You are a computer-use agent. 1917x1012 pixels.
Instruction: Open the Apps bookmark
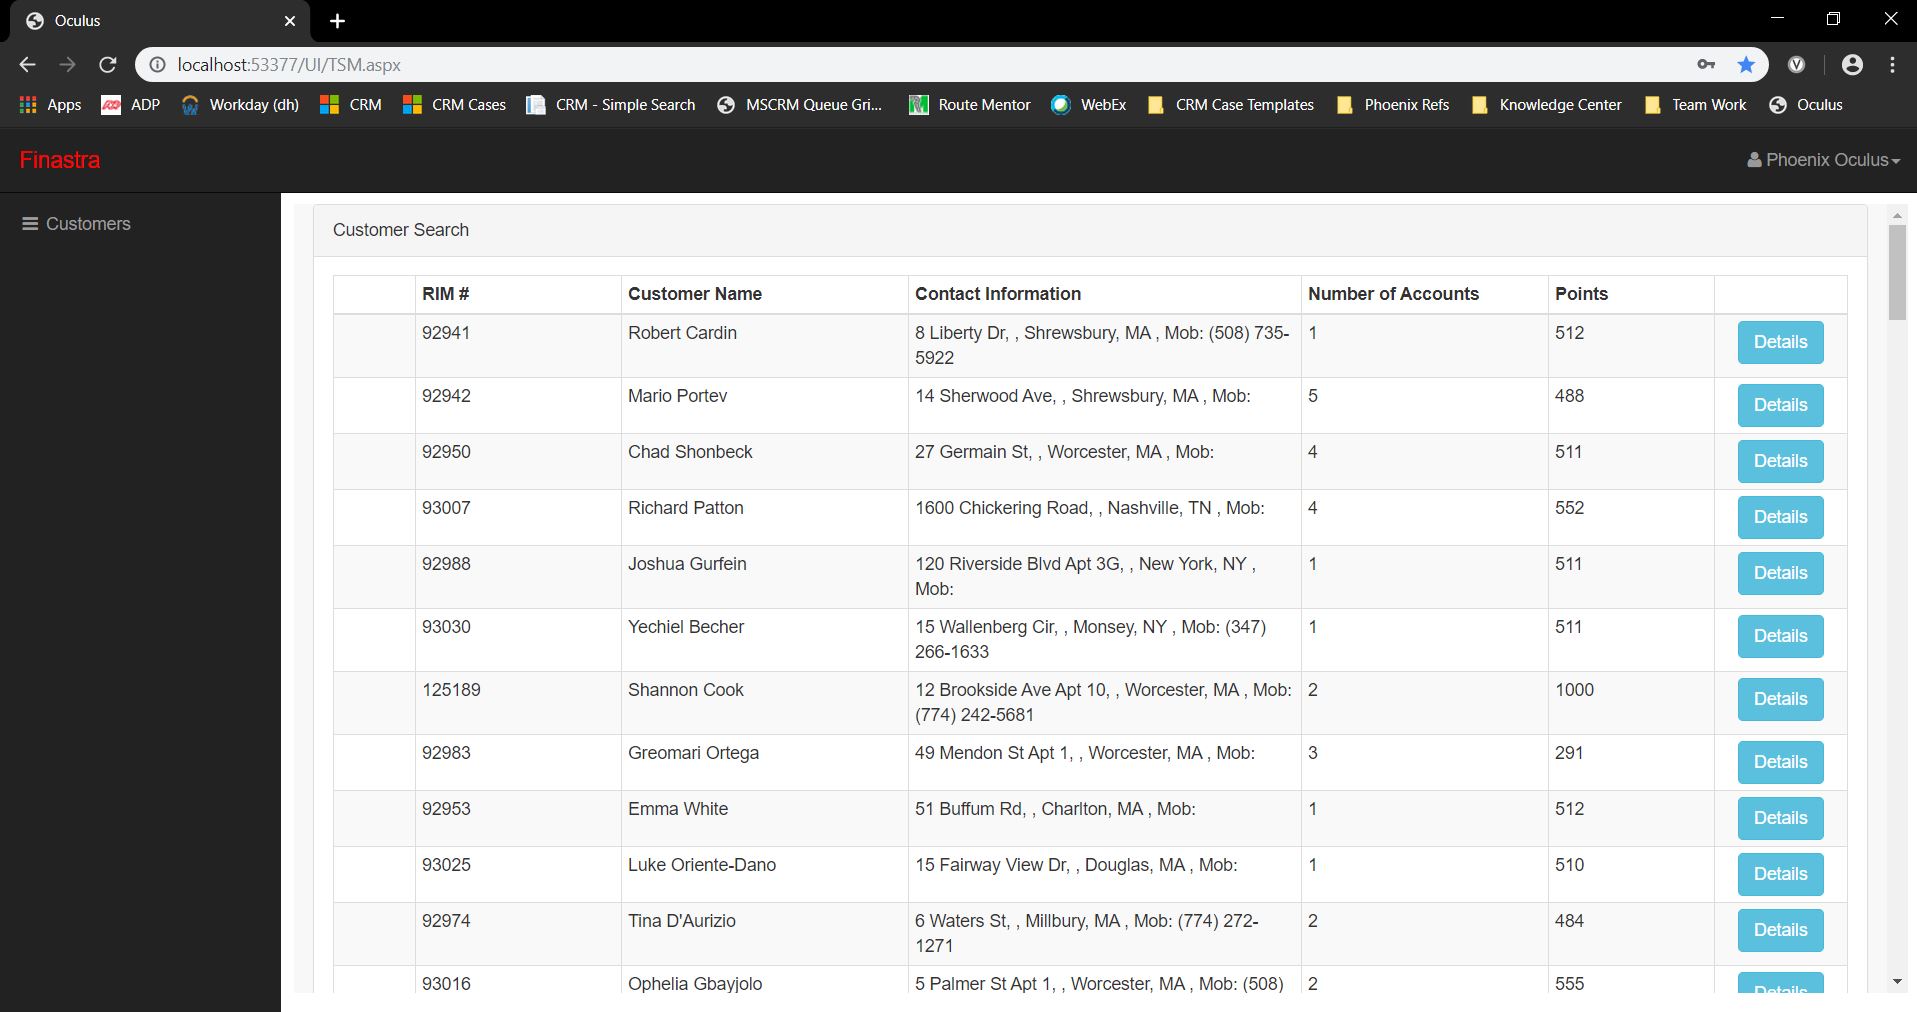tap(50, 105)
